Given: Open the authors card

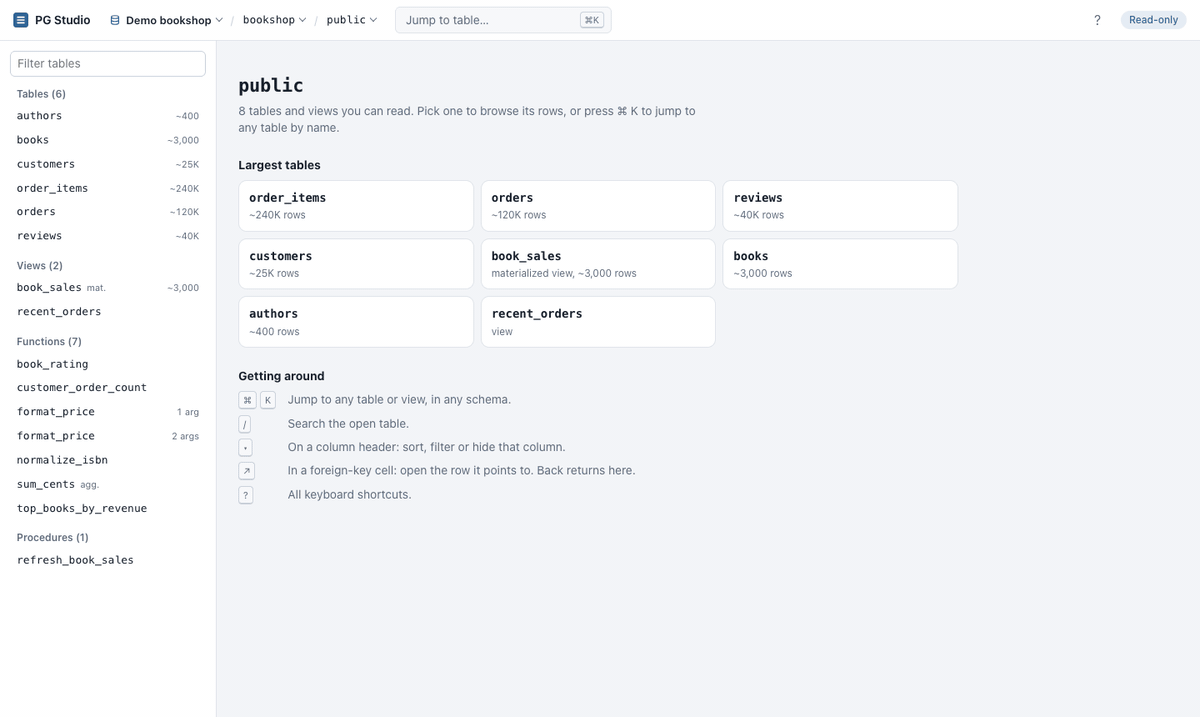Looking at the screenshot, I should click(x=356, y=322).
